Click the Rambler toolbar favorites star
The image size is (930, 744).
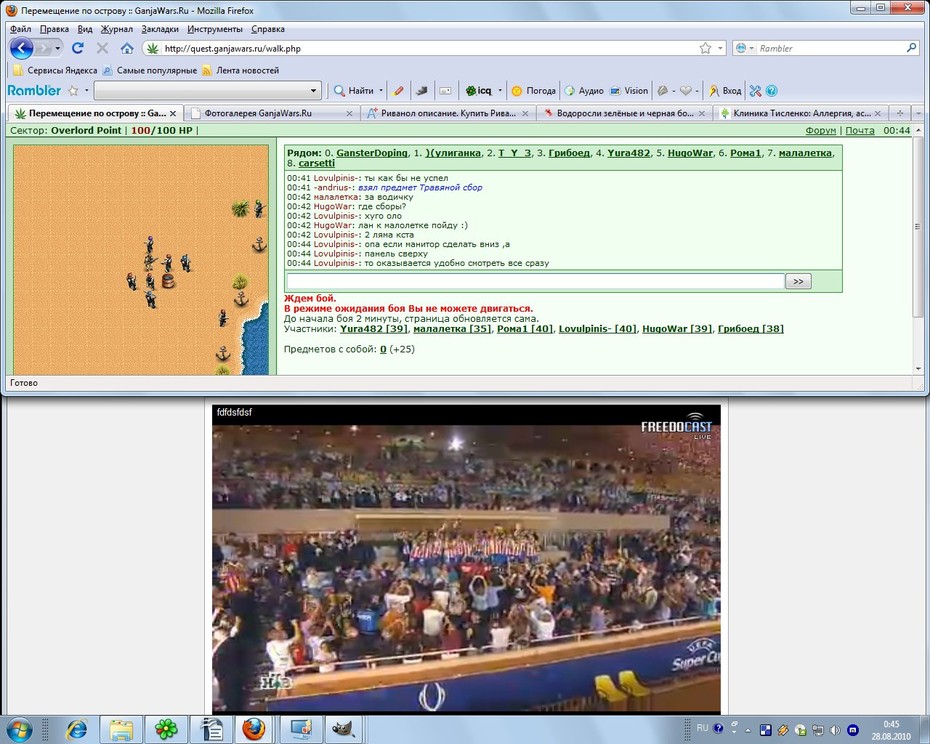click(73, 91)
